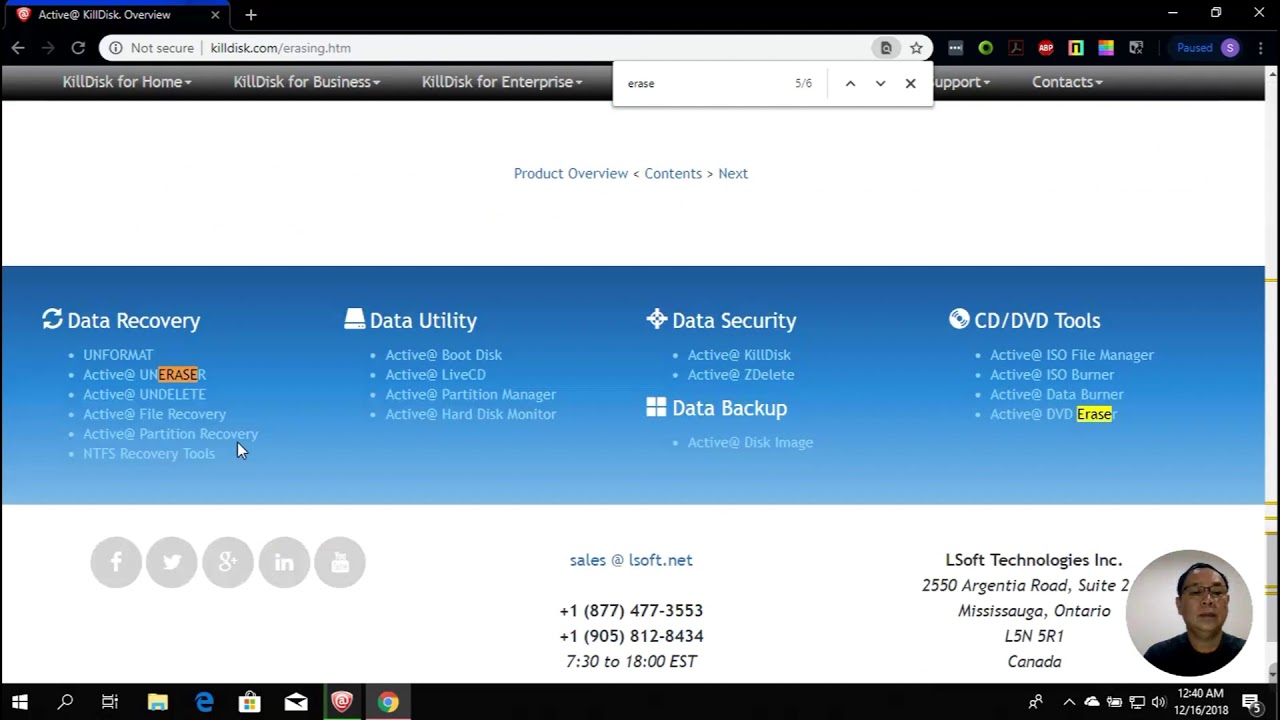Open Active@ Data Burner link
The height and width of the screenshot is (720, 1280).
1057,395
